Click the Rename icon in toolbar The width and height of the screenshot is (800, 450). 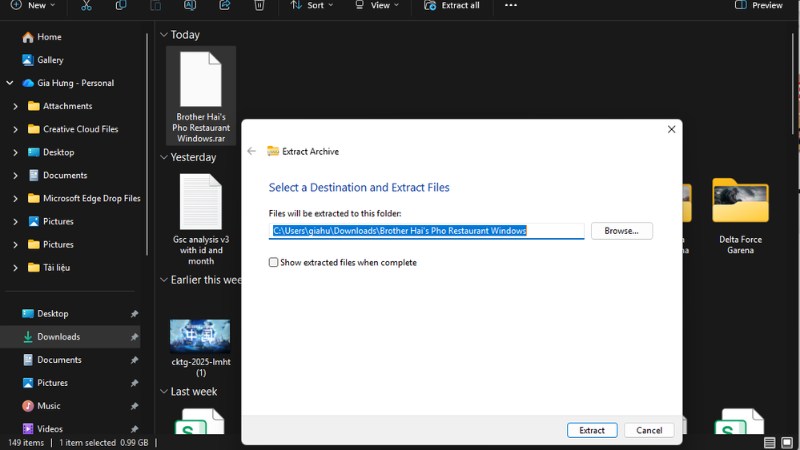coord(190,5)
